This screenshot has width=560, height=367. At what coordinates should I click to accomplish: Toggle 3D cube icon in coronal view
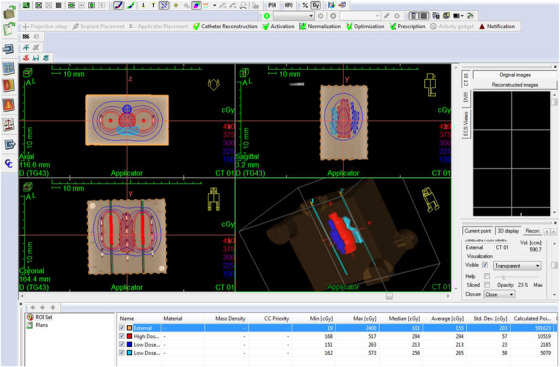coord(28,187)
